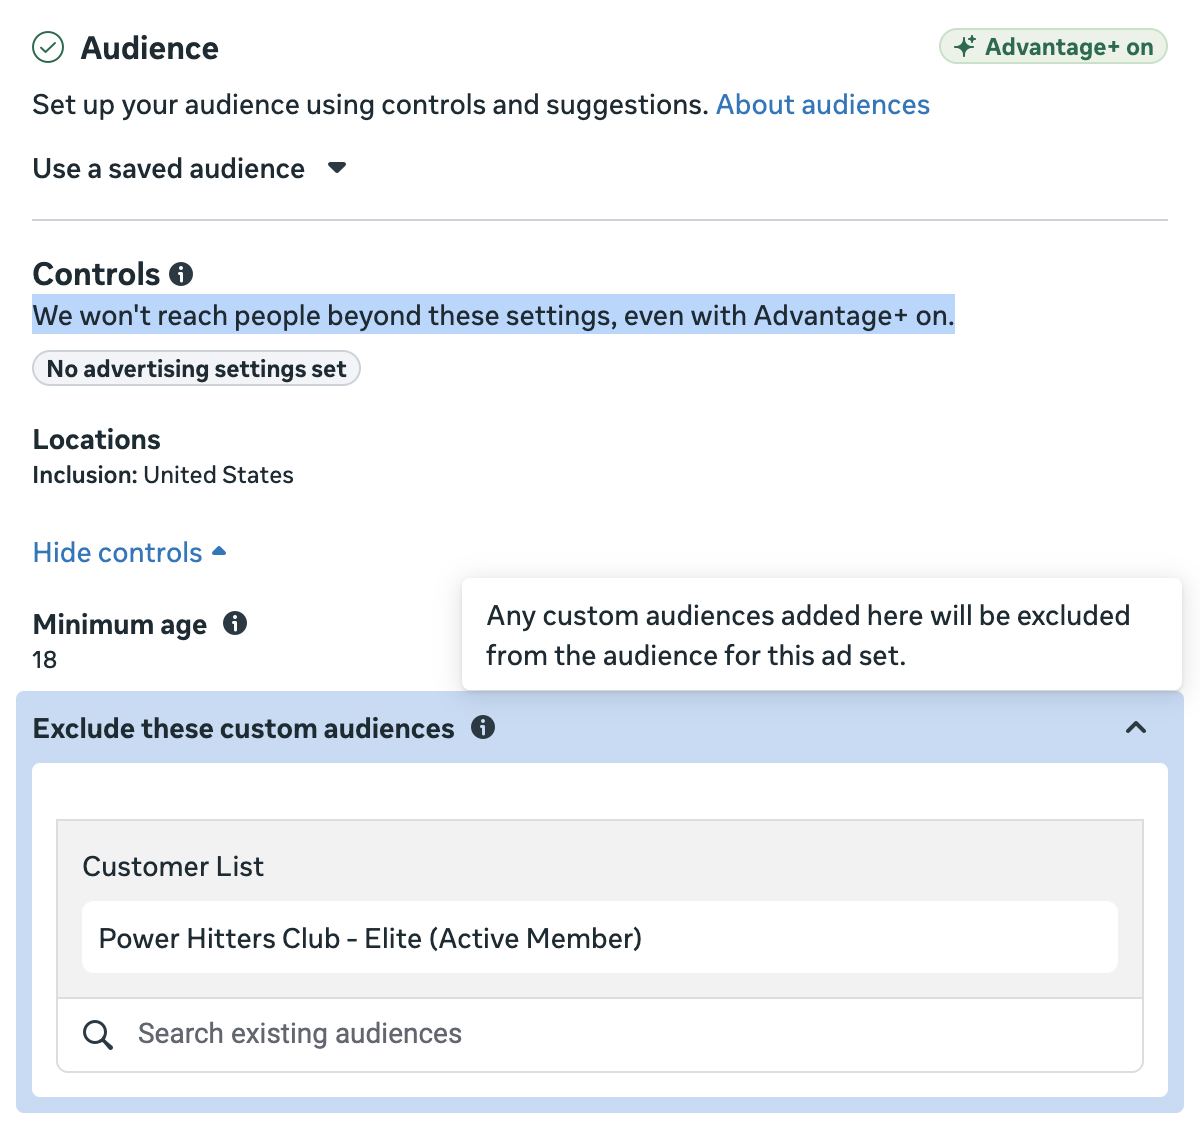Click the Customer List group header
The height and width of the screenshot is (1128, 1200).
(173, 866)
